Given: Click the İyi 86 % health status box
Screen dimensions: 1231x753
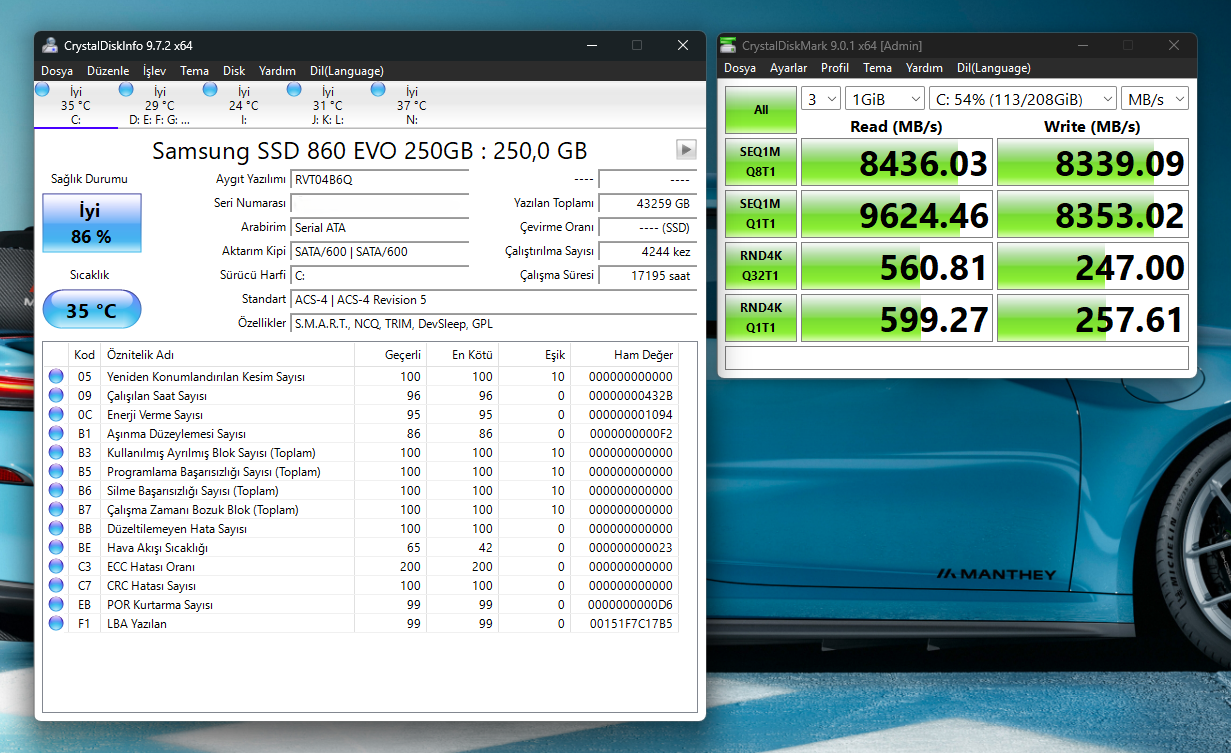Looking at the screenshot, I should [x=91, y=223].
